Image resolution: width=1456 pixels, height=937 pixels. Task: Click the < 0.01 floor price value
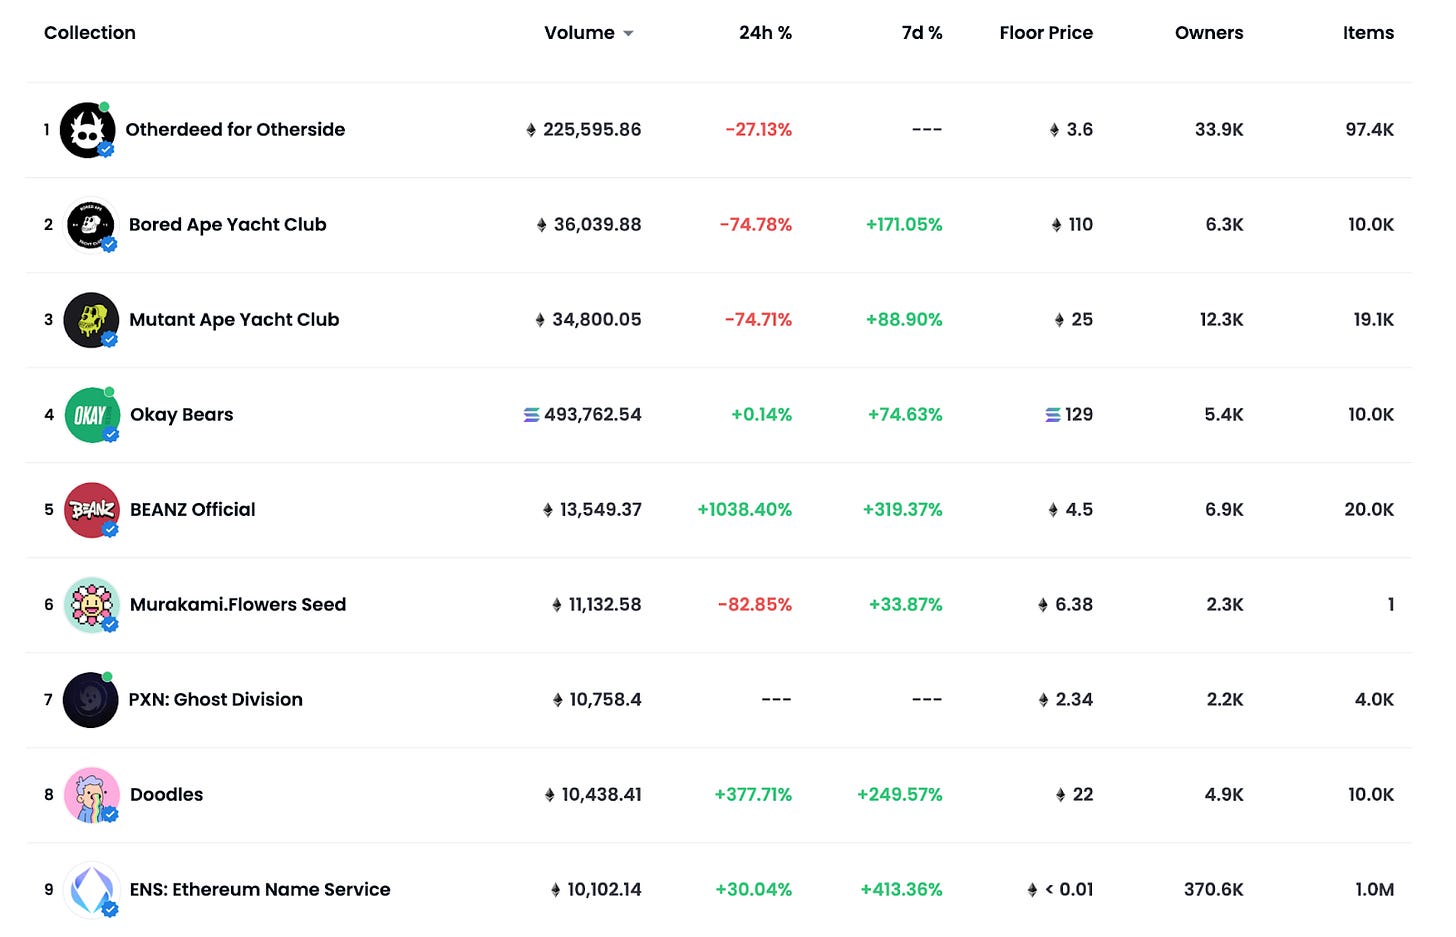[1069, 890]
